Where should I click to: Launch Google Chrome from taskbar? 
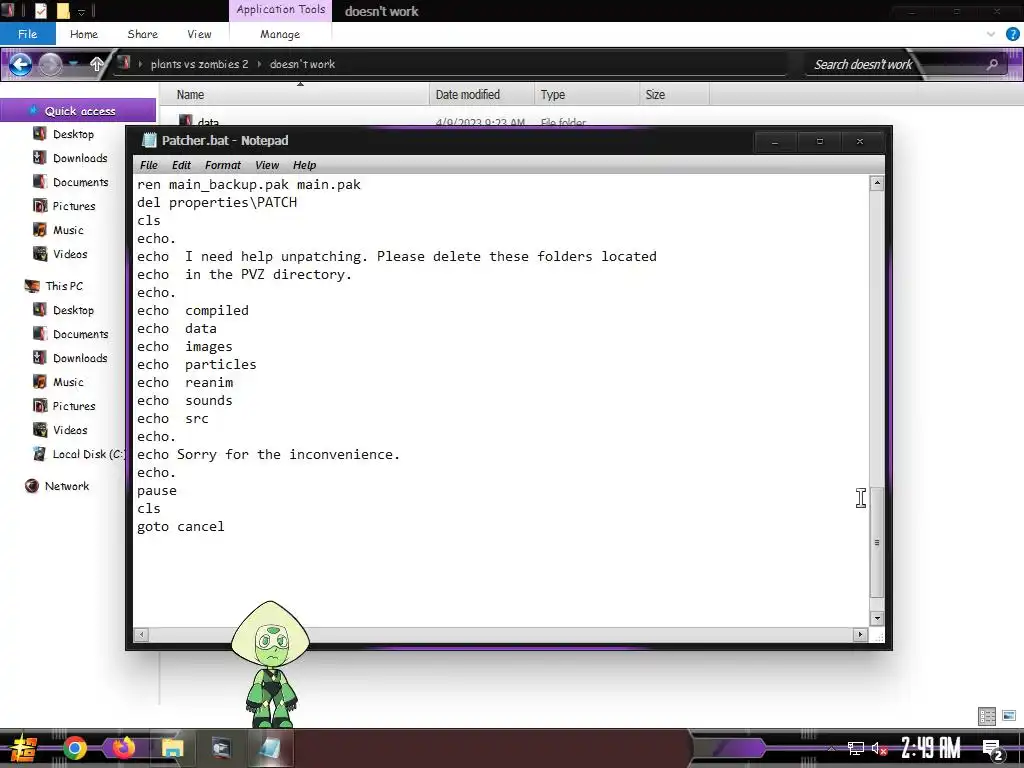75,748
